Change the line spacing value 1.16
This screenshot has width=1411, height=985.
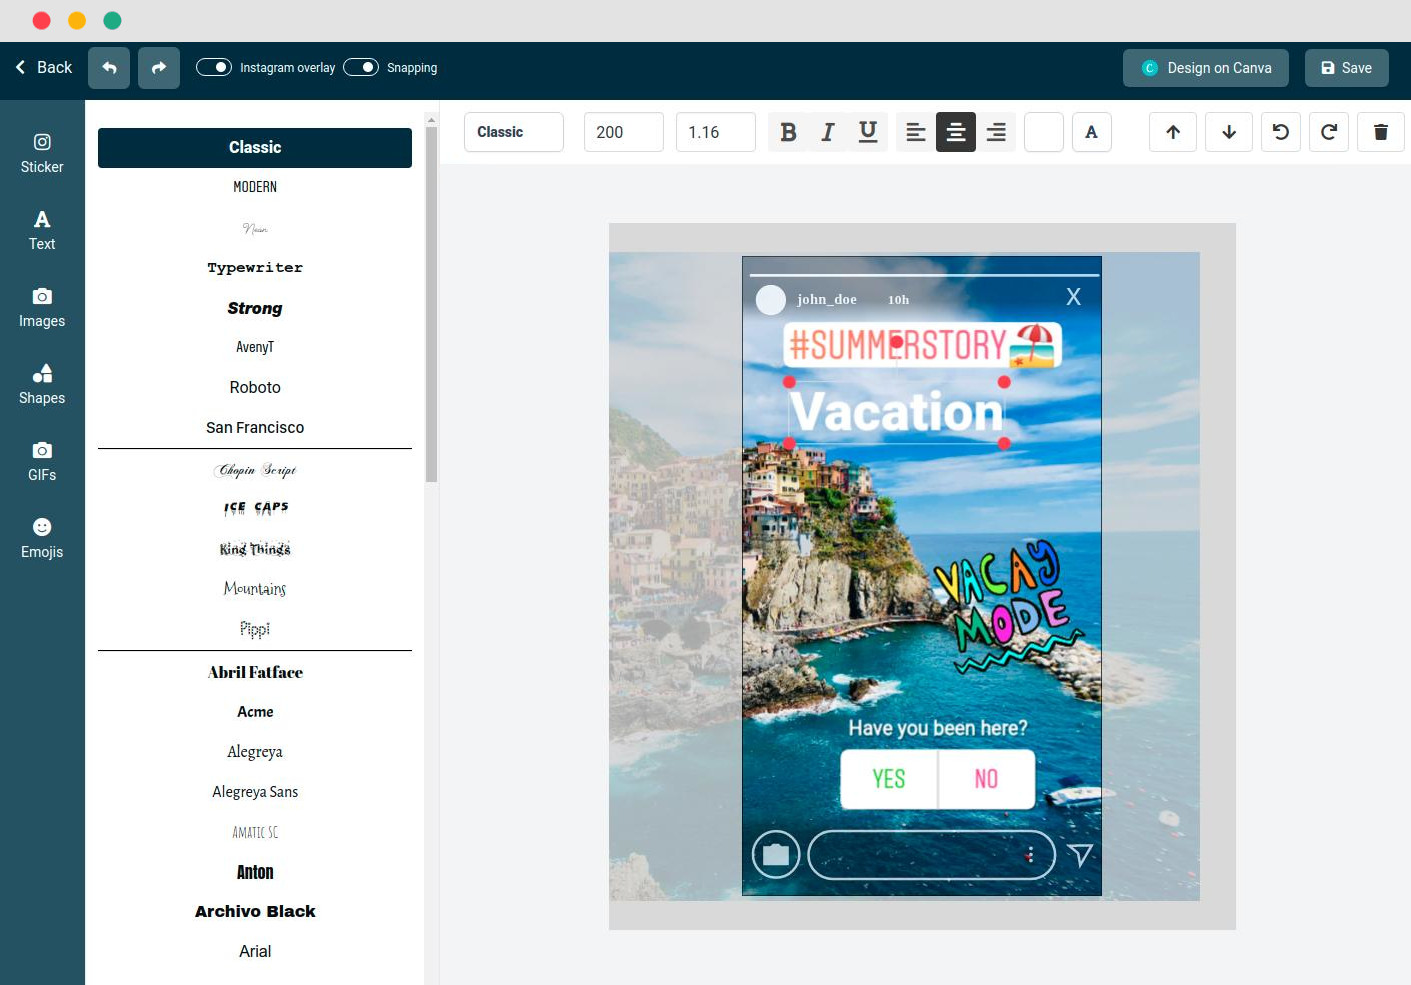coord(715,131)
